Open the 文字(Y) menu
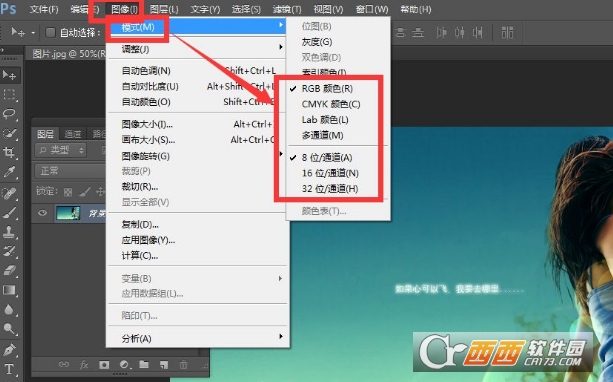 (205, 9)
